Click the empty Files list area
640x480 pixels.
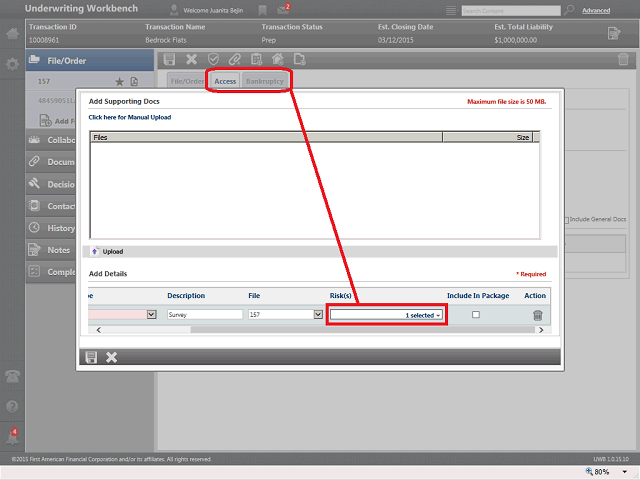click(x=315, y=190)
